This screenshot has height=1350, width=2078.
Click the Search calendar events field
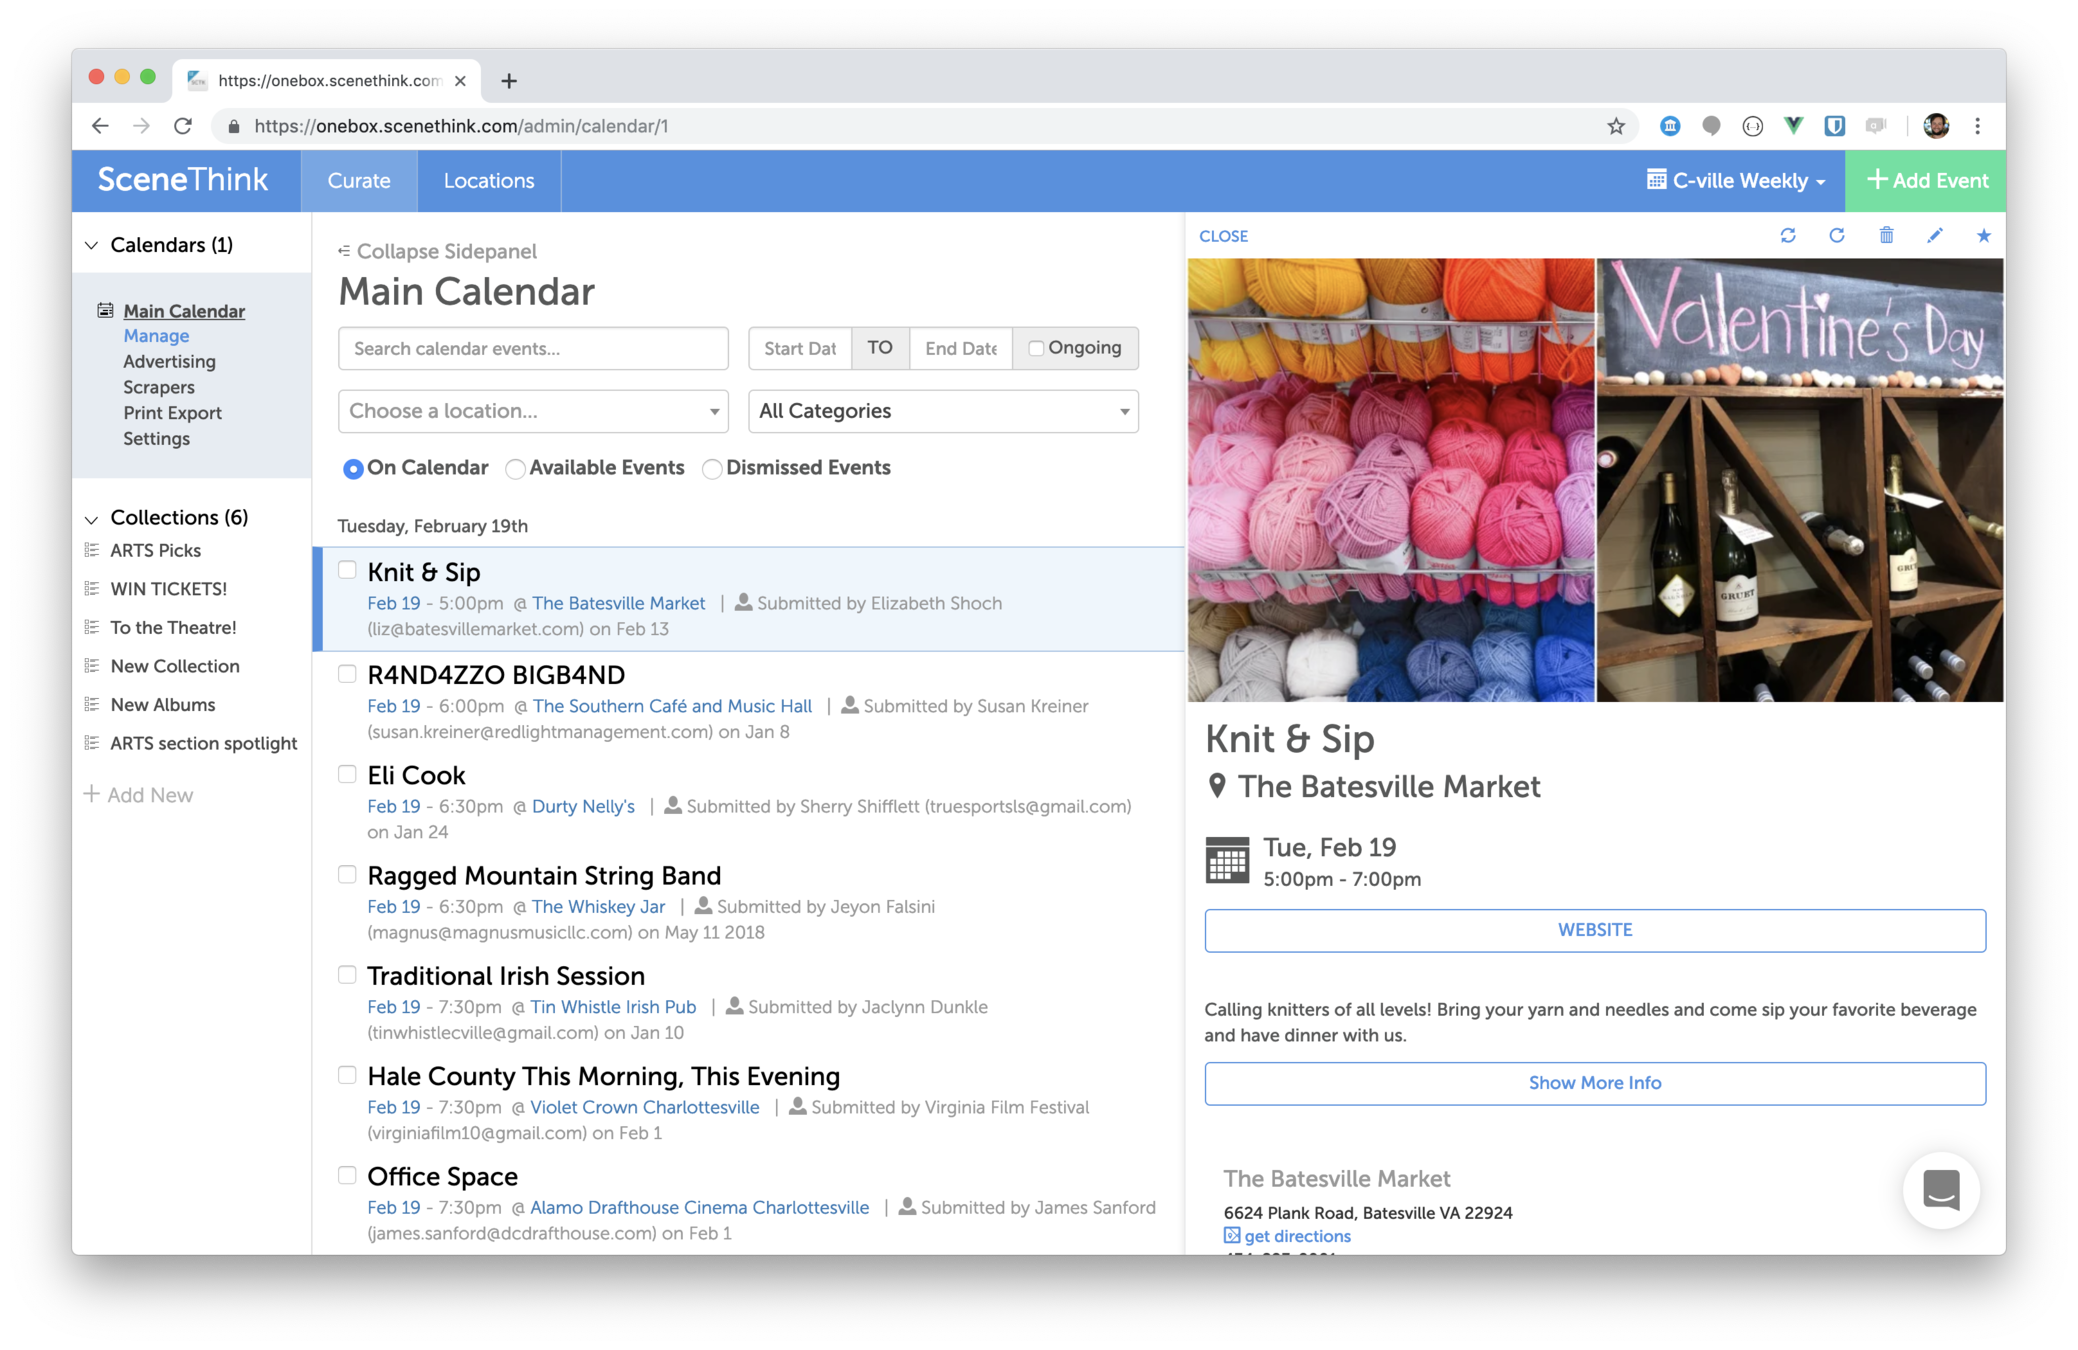tap(533, 348)
